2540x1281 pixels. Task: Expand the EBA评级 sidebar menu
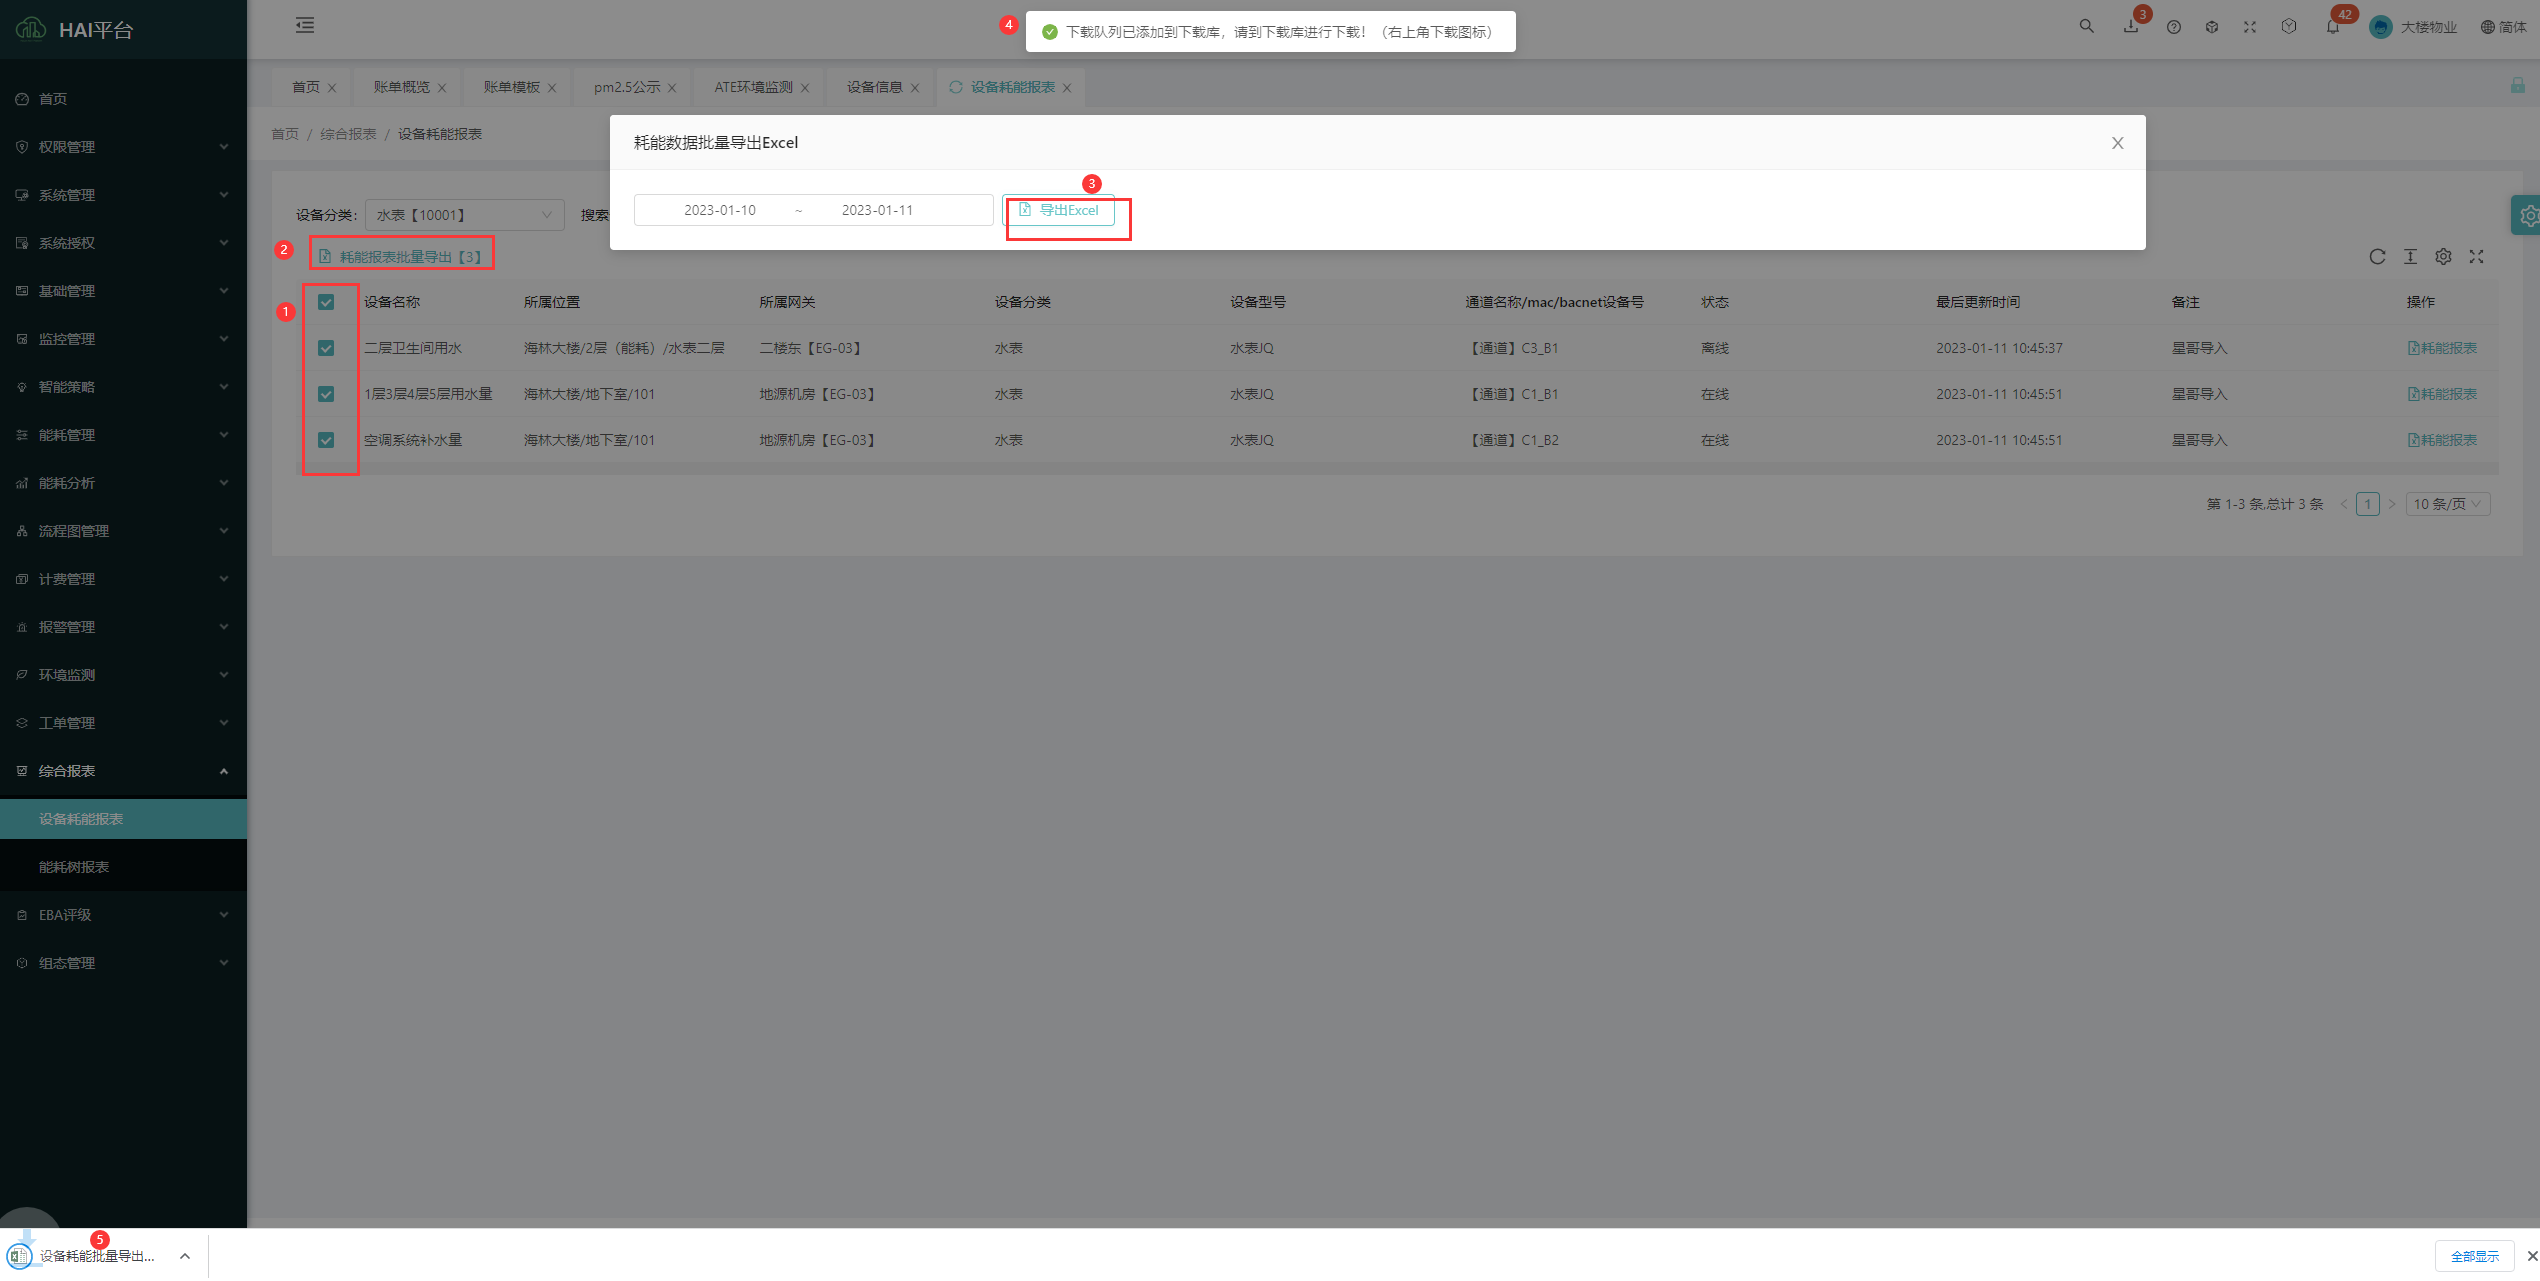click(x=123, y=915)
